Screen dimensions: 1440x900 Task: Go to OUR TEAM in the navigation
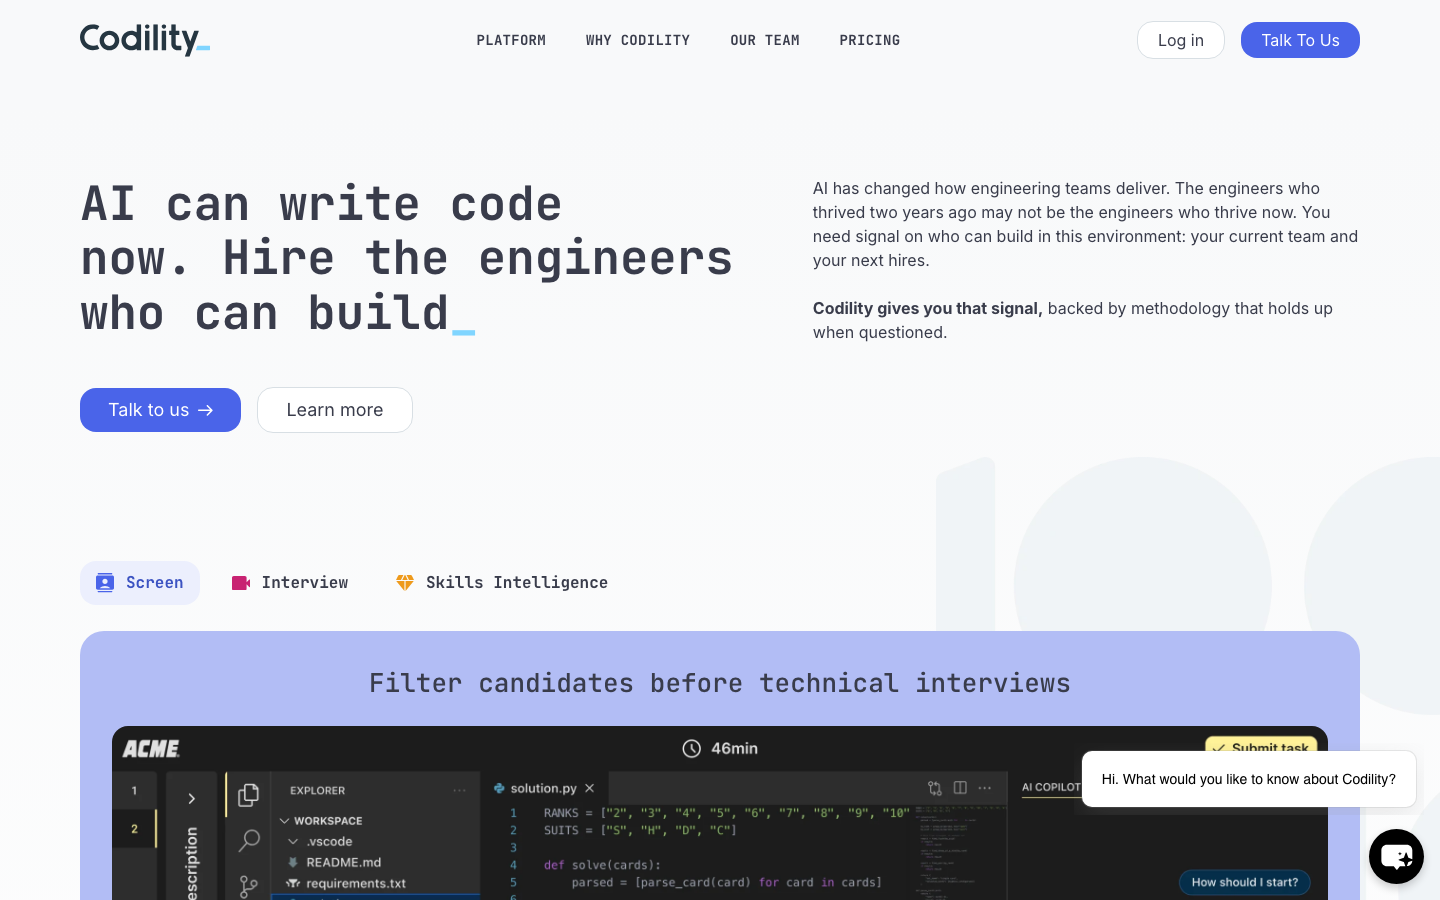[x=765, y=40]
